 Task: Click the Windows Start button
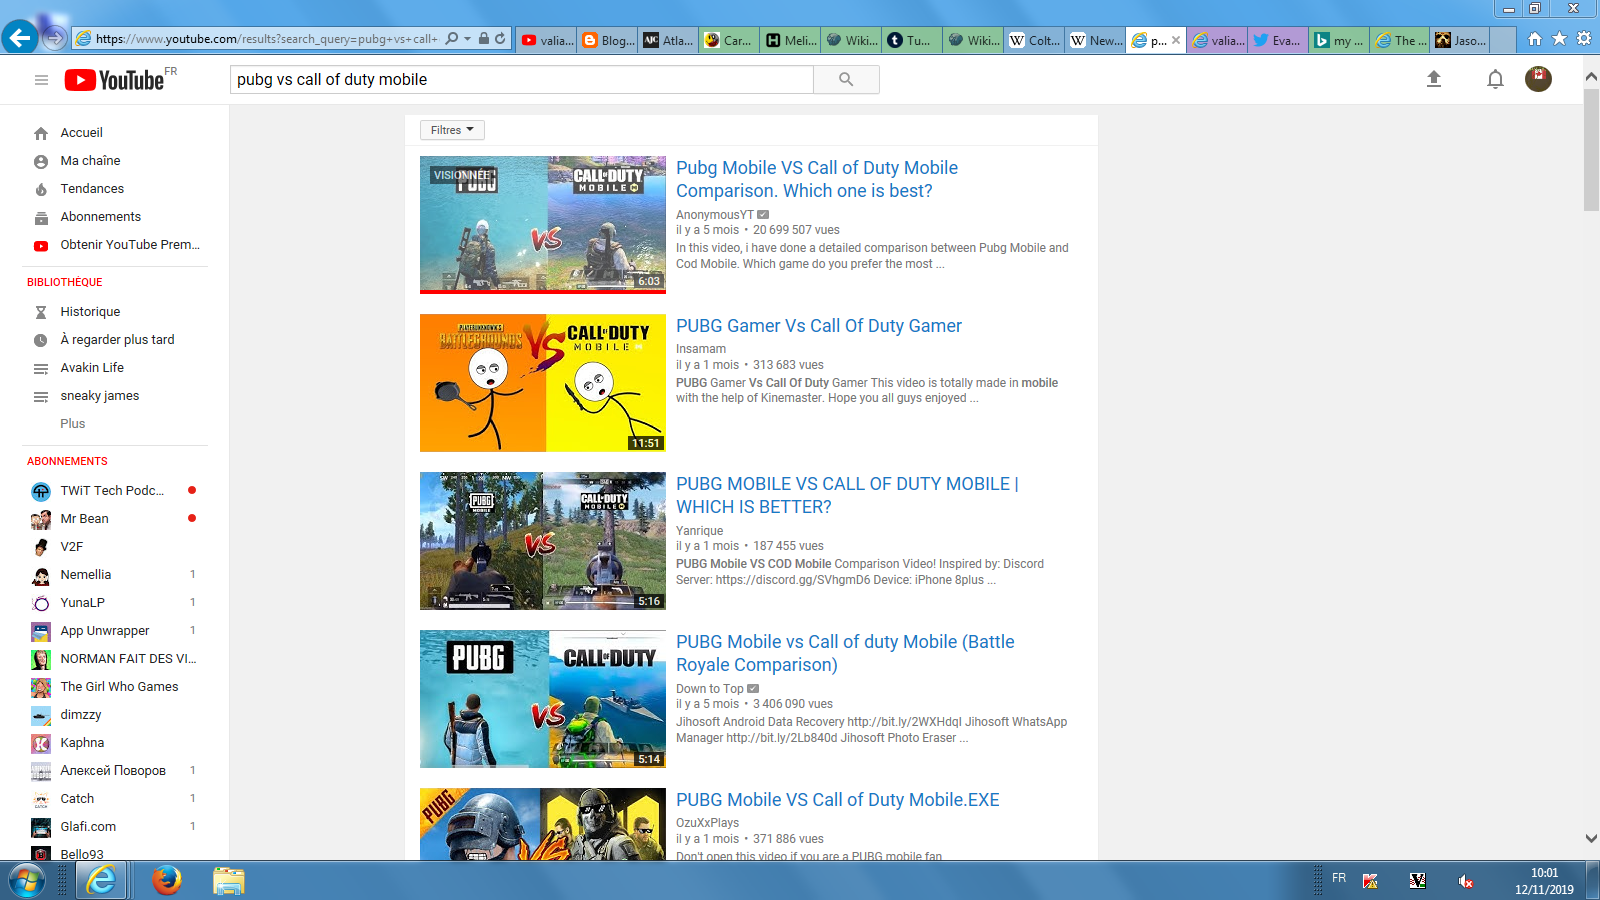click(x=27, y=881)
